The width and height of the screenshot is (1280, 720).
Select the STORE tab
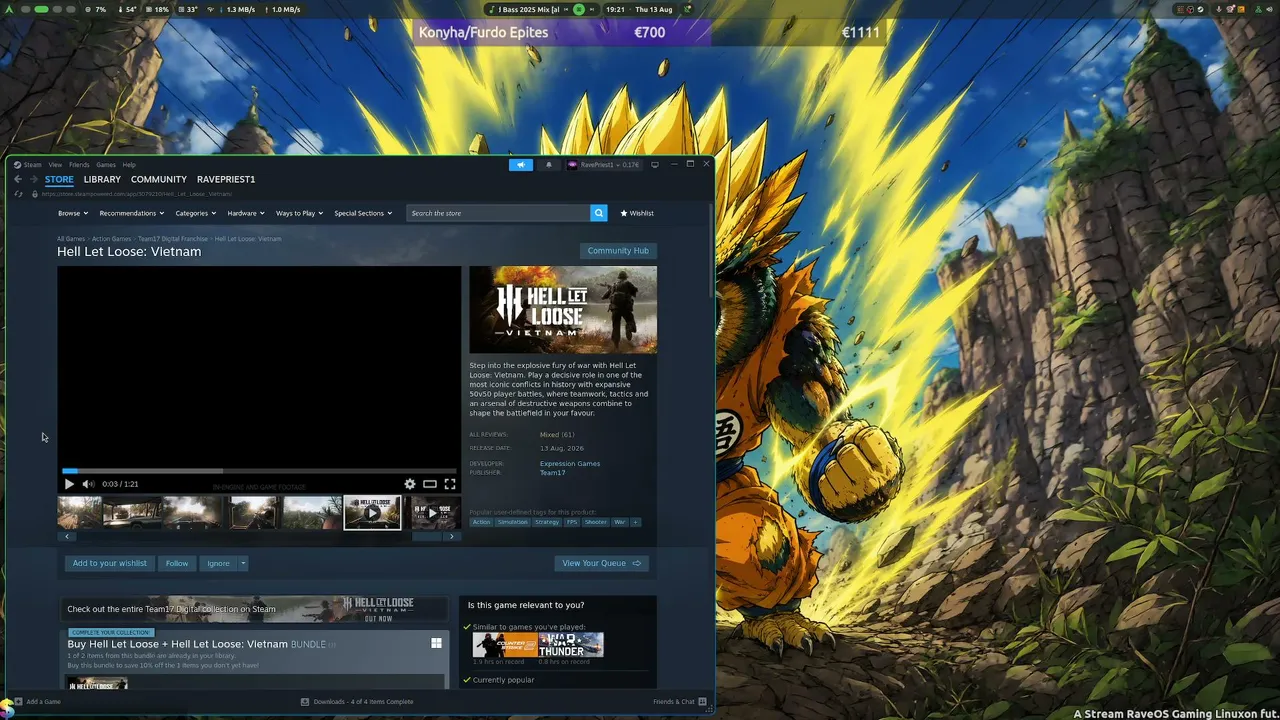tap(59, 179)
